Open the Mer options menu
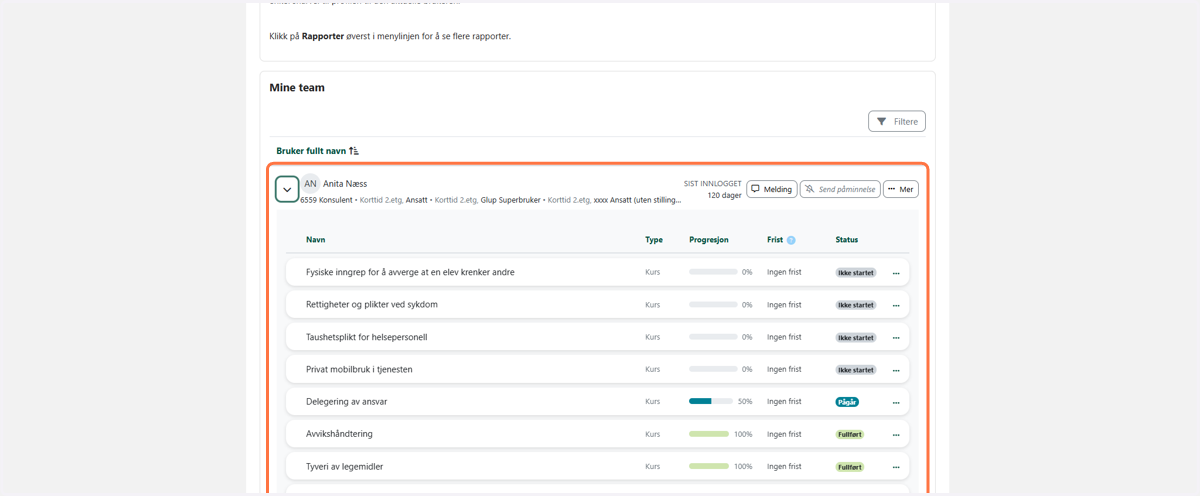1200x496 pixels. coord(900,189)
